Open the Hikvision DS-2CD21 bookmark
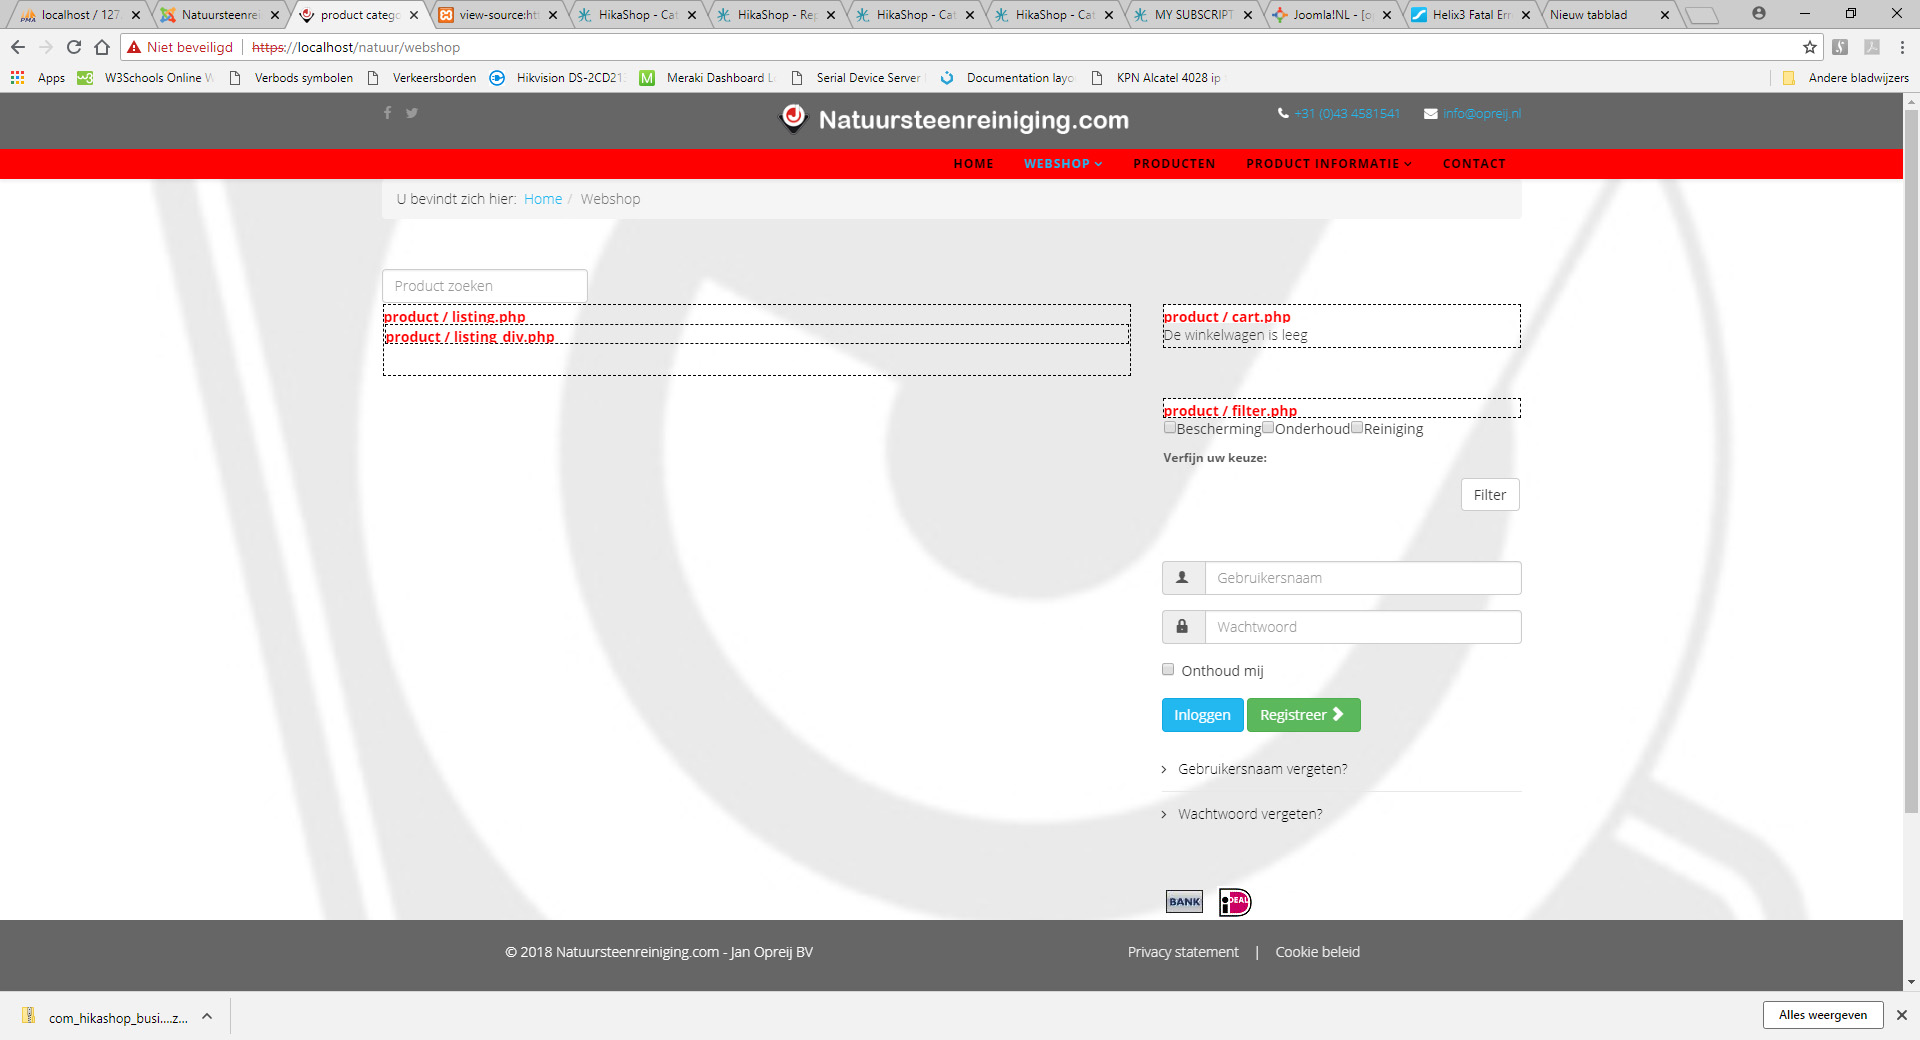1920x1040 pixels. click(557, 77)
